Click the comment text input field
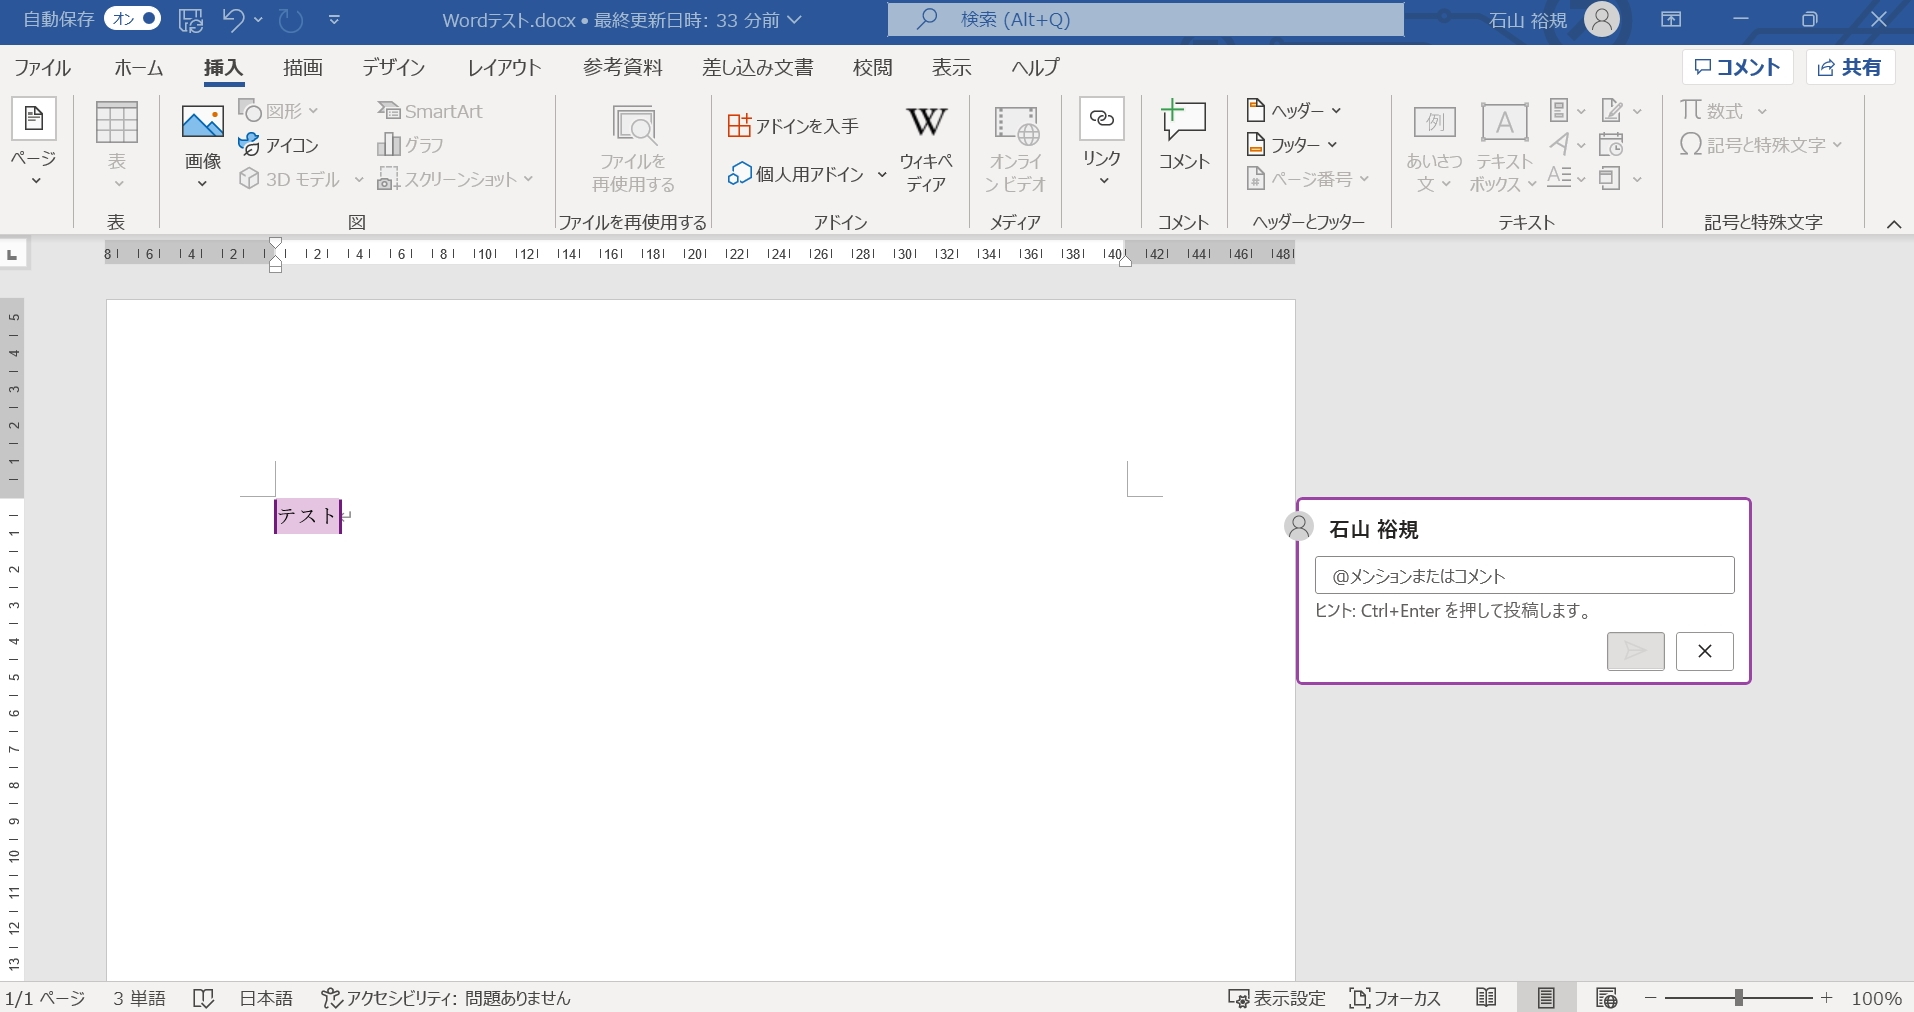Screen dimensions: 1914x1012 1524,575
